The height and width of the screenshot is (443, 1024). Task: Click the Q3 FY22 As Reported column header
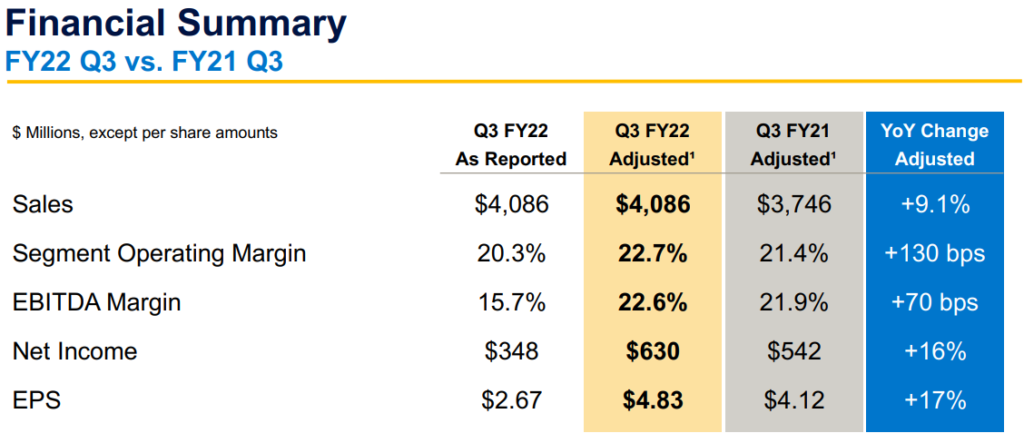511,145
